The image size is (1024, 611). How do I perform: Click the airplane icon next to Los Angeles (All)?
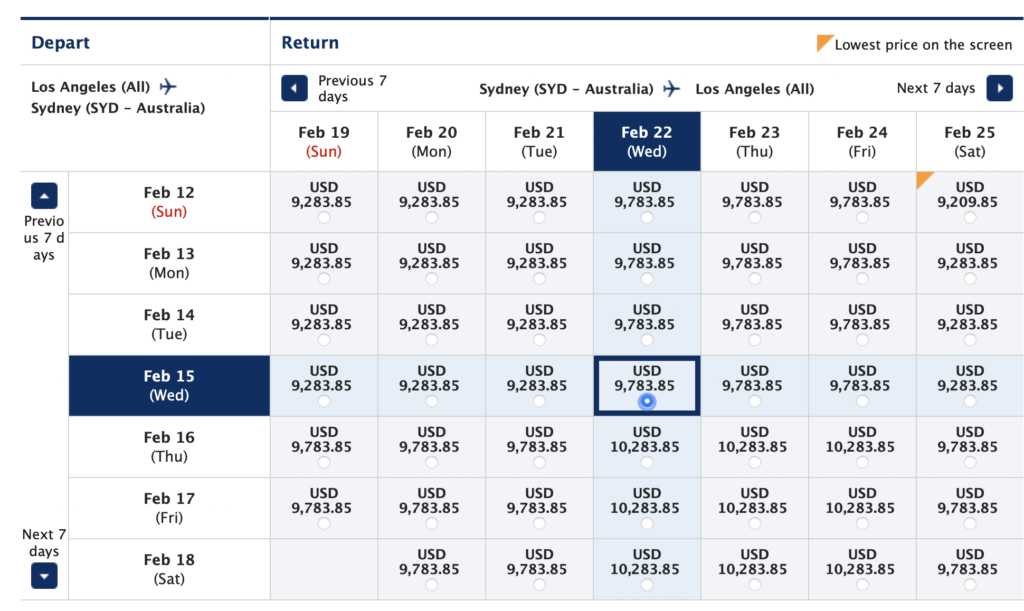tap(168, 86)
